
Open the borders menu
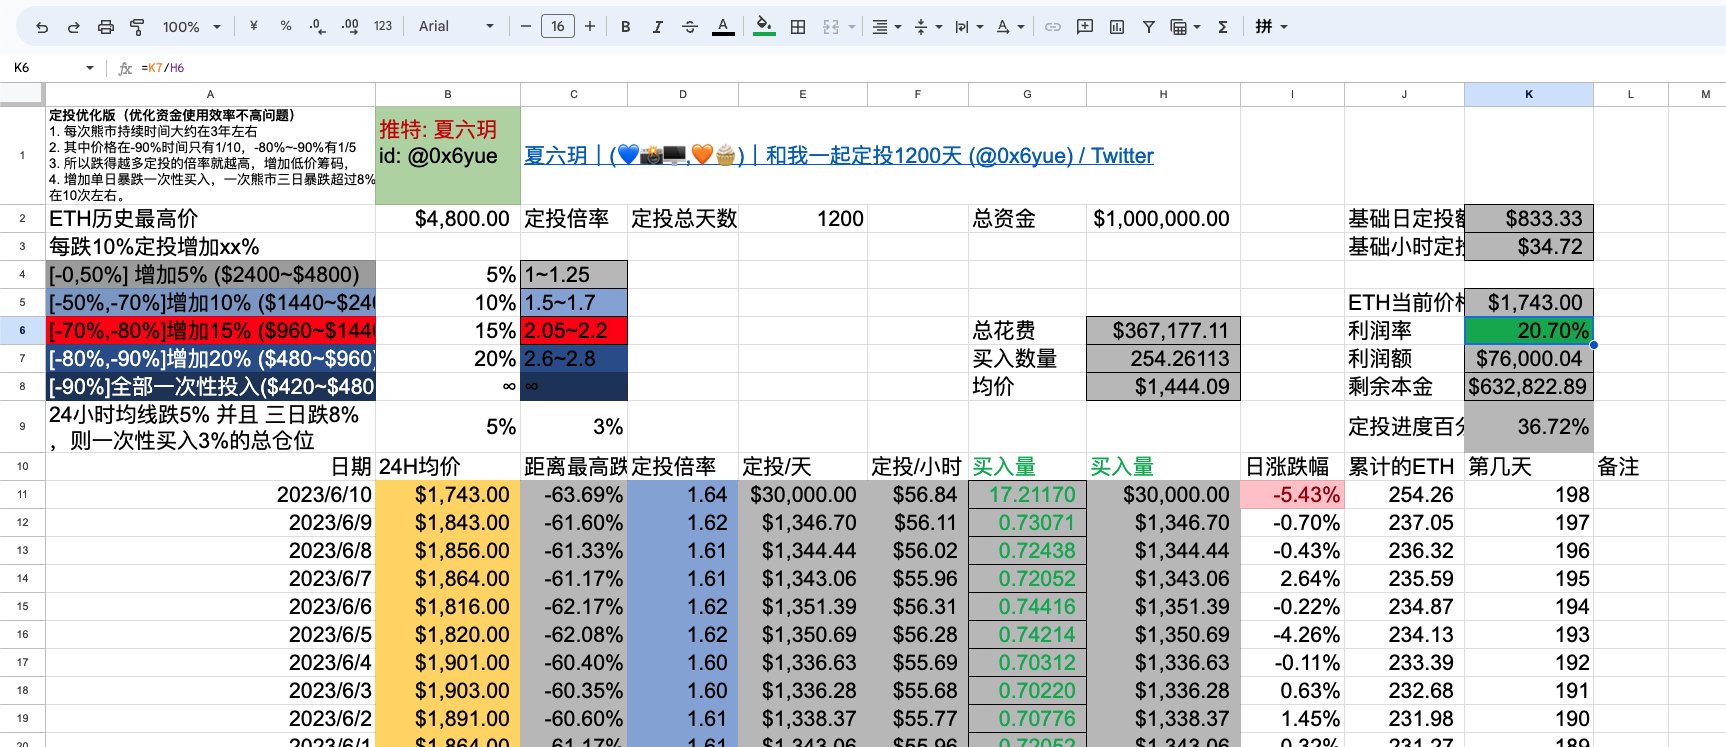click(x=798, y=27)
